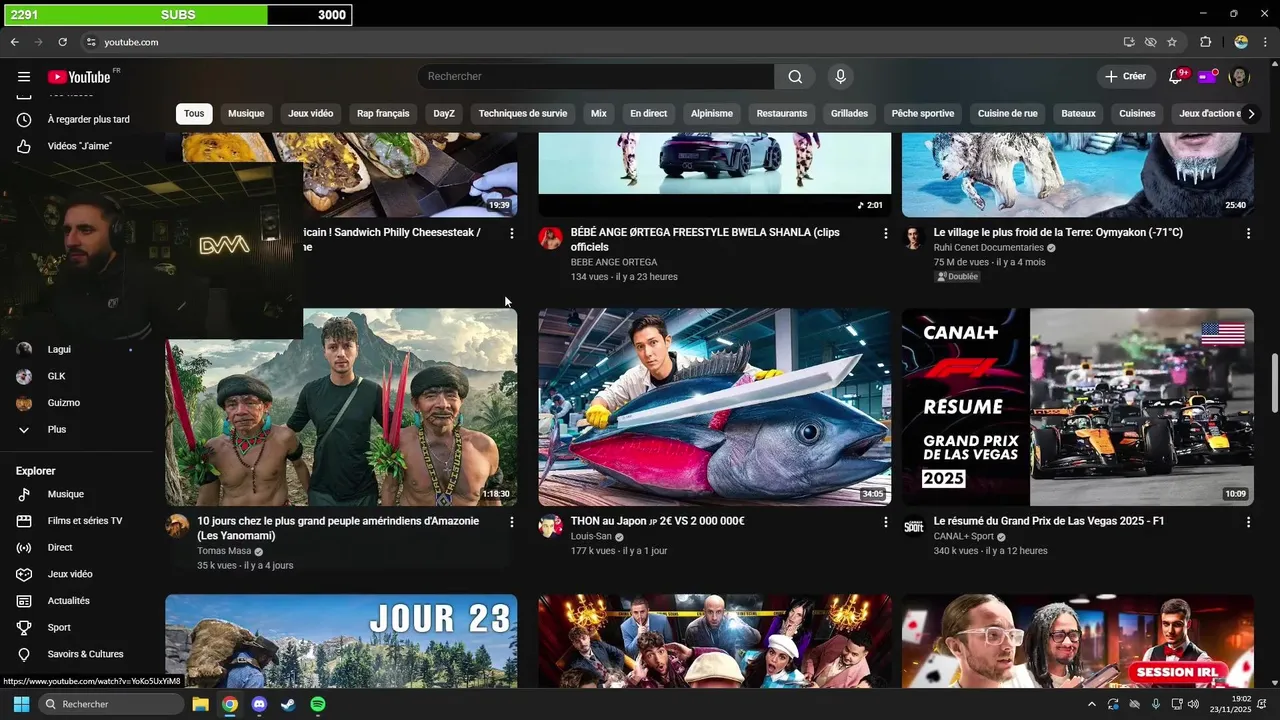Open options menu for the Oymyakon village video
Viewport: 1280px width, 720px height.
point(1248,233)
